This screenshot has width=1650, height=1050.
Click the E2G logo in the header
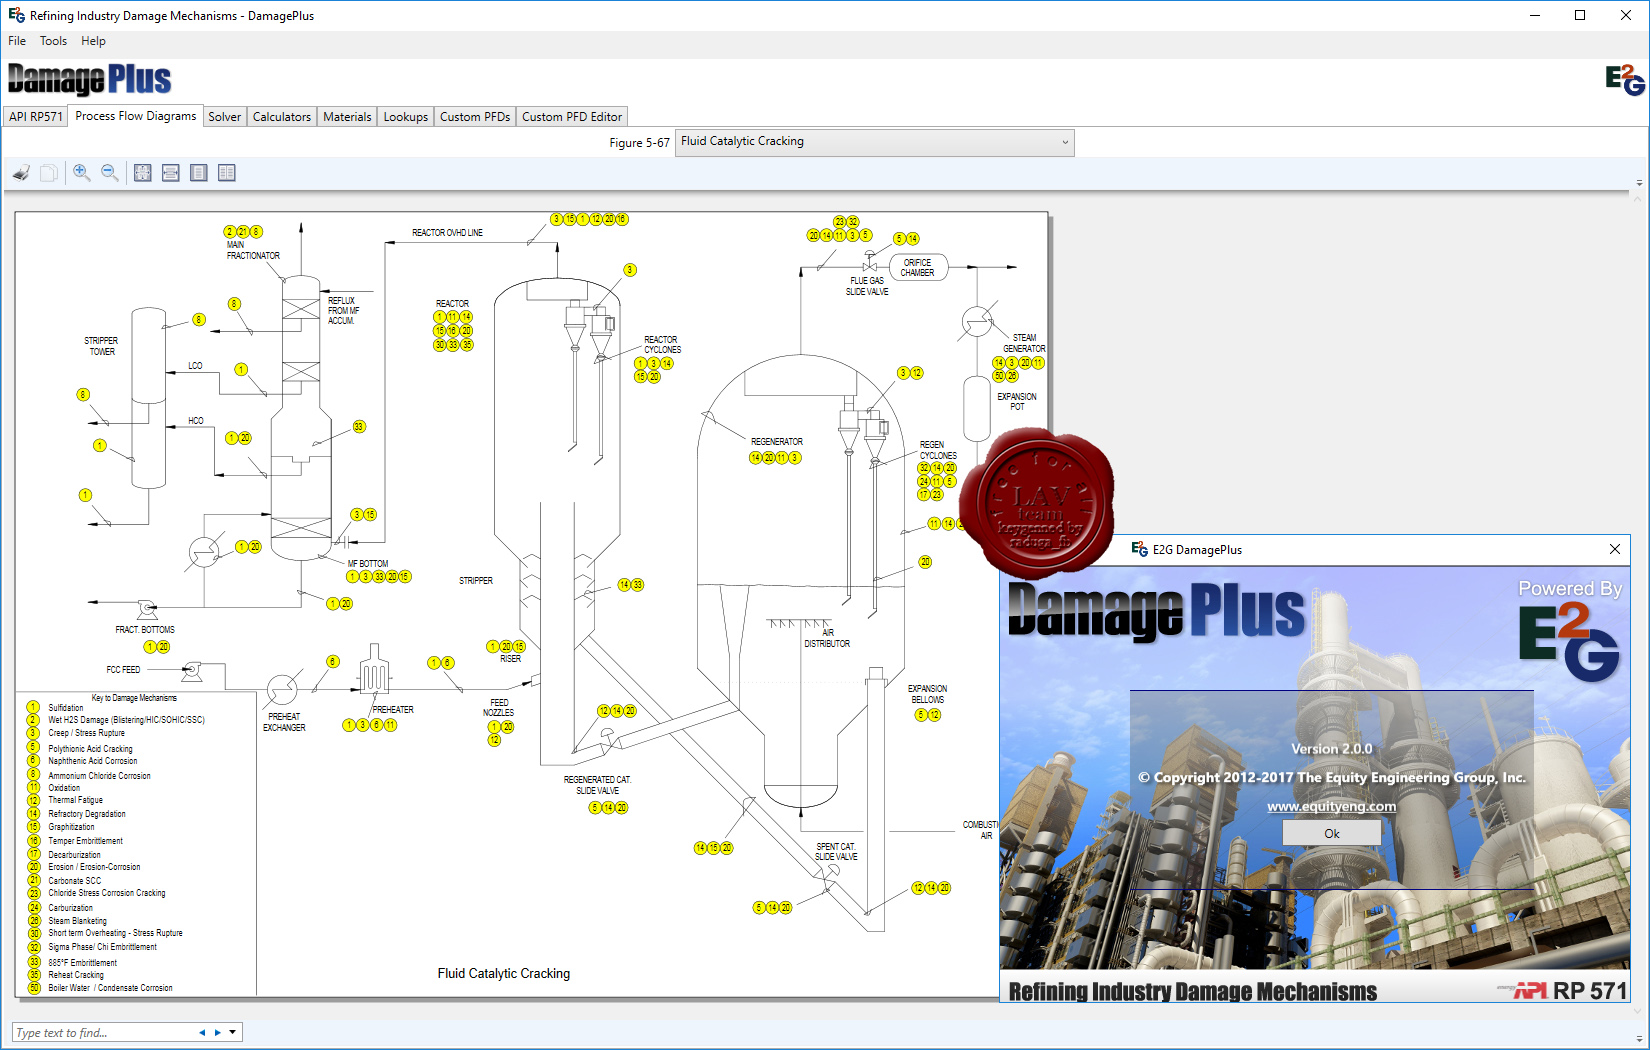[1624, 80]
